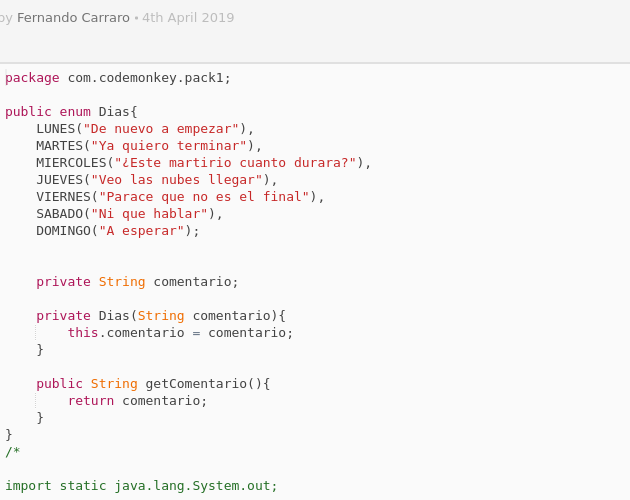The height and width of the screenshot is (500, 630).
Task: Click the 'this.comentario = comentario' assignment
Action: click(180, 333)
